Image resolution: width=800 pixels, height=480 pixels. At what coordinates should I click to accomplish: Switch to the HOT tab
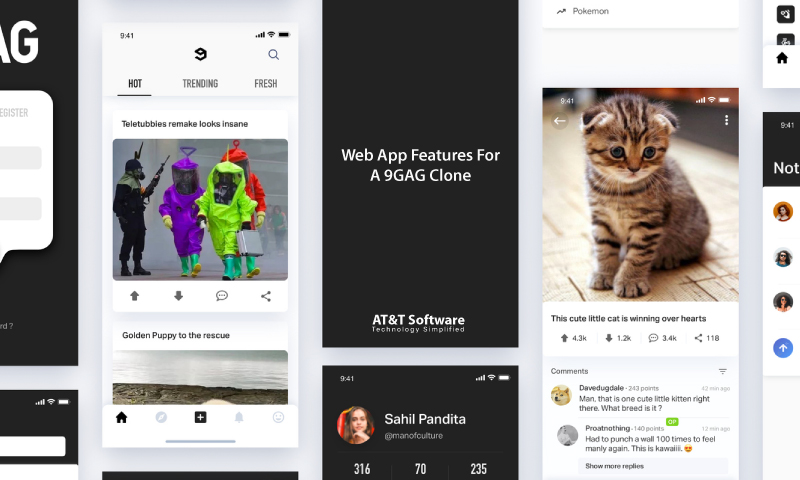coord(135,84)
